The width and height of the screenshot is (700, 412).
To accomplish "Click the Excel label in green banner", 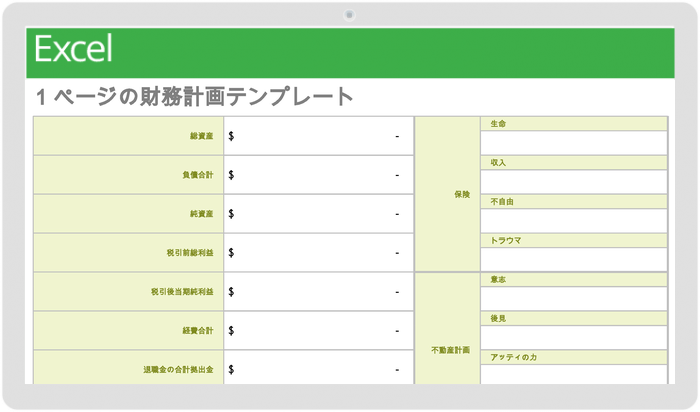I will pyautogui.click(x=73, y=49).
